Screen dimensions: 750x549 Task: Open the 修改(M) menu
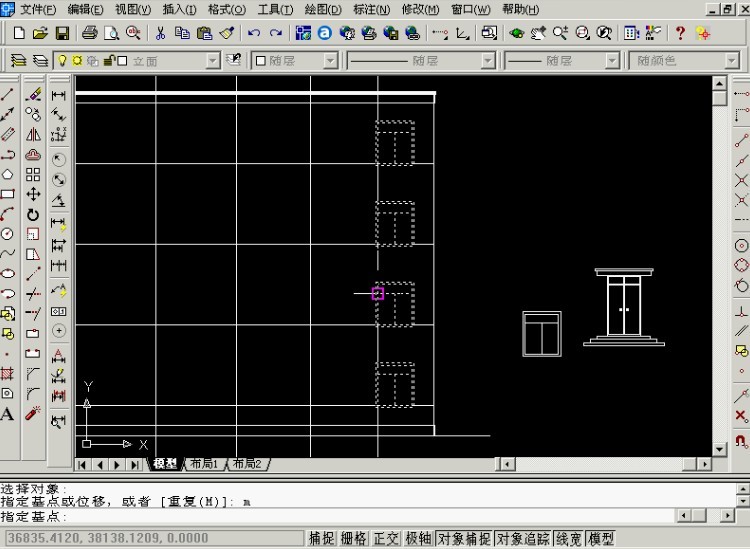pos(420,9)
